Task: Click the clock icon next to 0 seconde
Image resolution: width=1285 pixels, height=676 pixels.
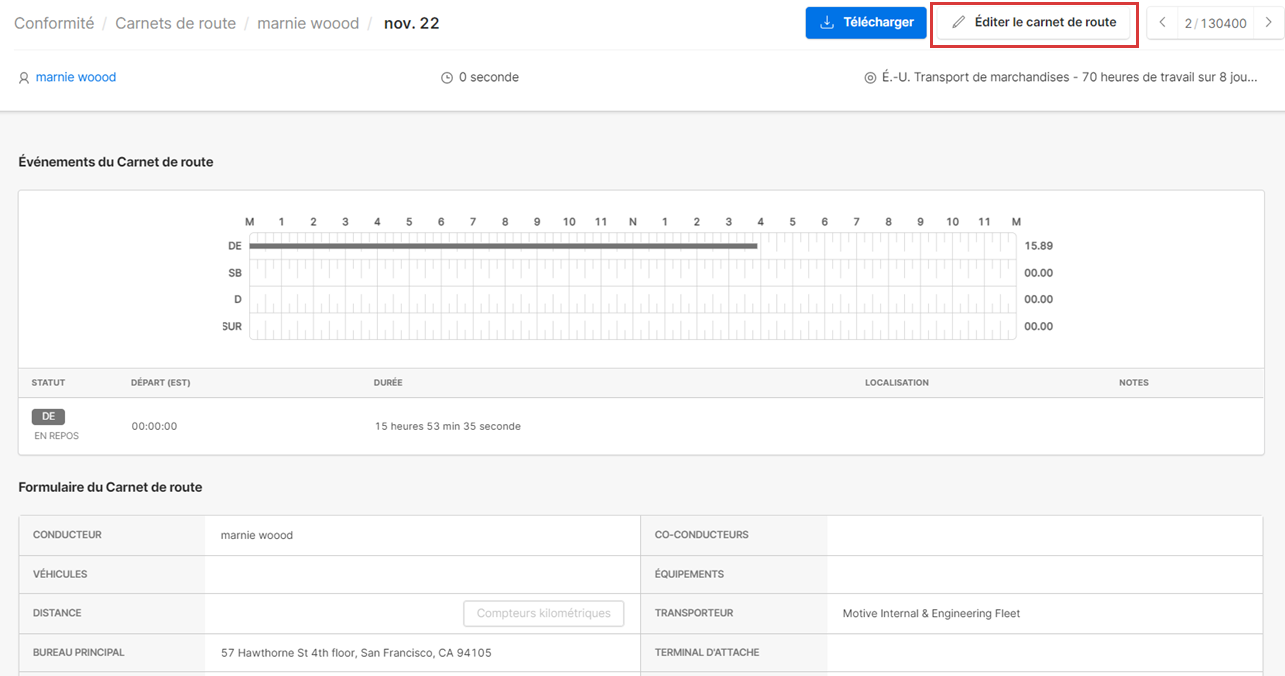Action: tap(447, 78)
